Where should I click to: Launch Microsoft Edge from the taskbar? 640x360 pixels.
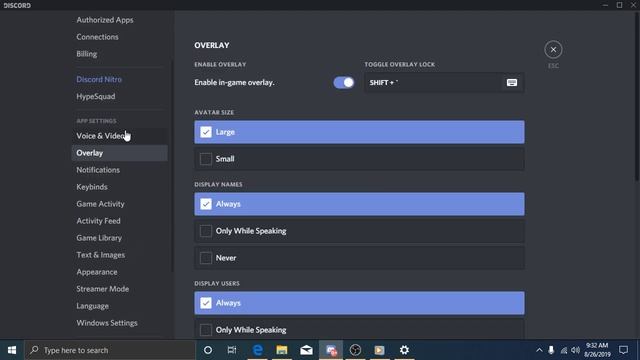258,350
